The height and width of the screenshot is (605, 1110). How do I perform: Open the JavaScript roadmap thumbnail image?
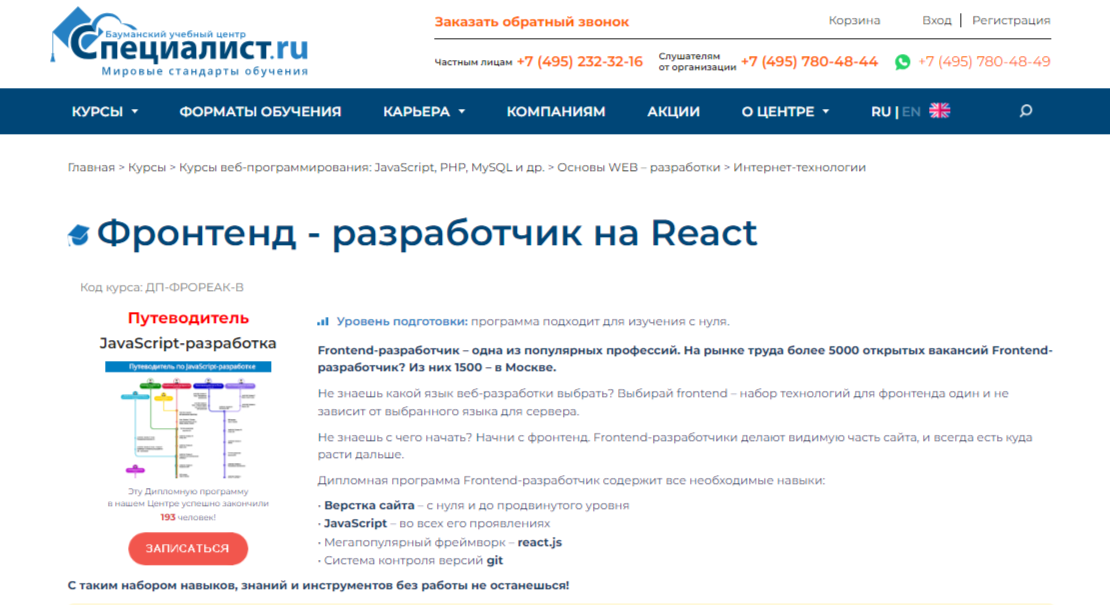pos(187,420)
